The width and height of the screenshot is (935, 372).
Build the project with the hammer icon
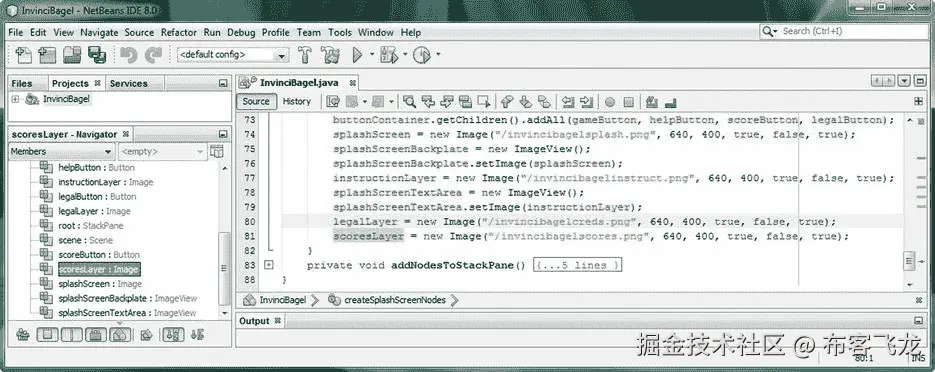coord(305,55)
